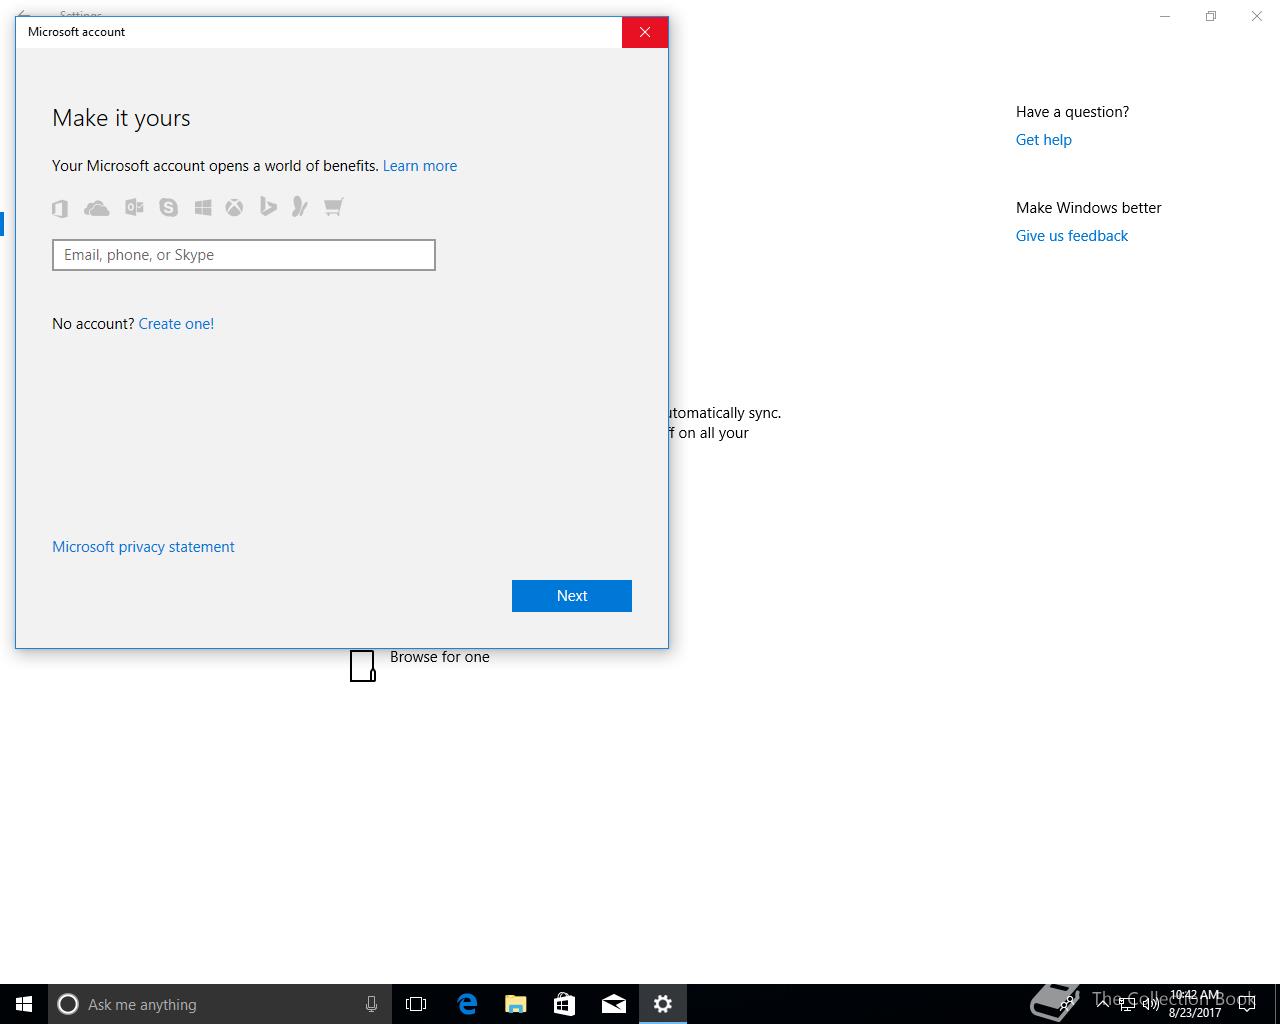This screenshot has width=1280, height=1024.
Task: Click Browse for one in Settings window
Action: (440, 657)
